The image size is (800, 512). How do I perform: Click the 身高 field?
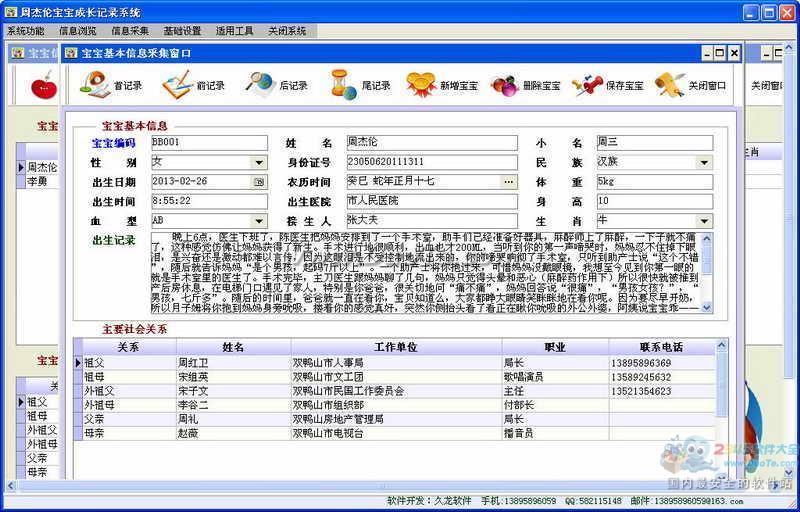pos(655,201)
